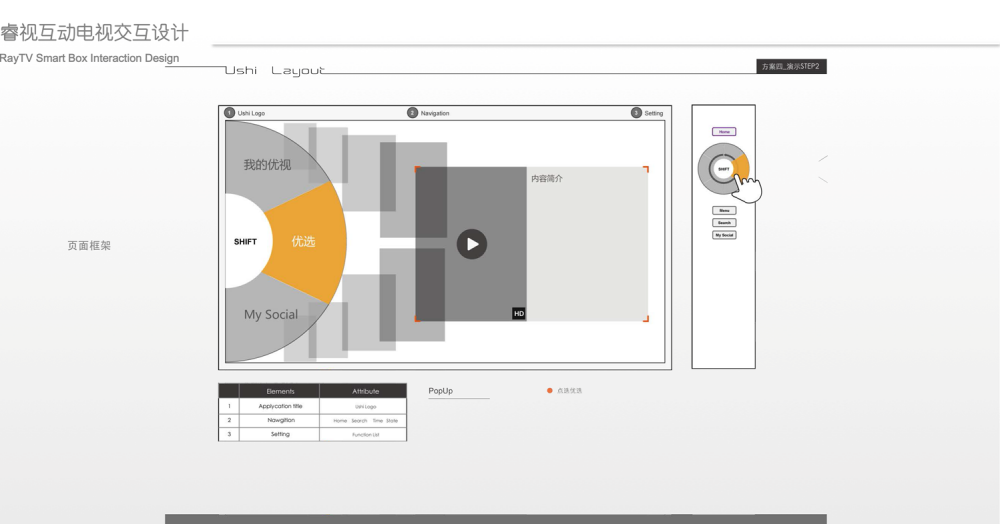
Task: Click the Ushi Layout heading
Action: [275, 70]
